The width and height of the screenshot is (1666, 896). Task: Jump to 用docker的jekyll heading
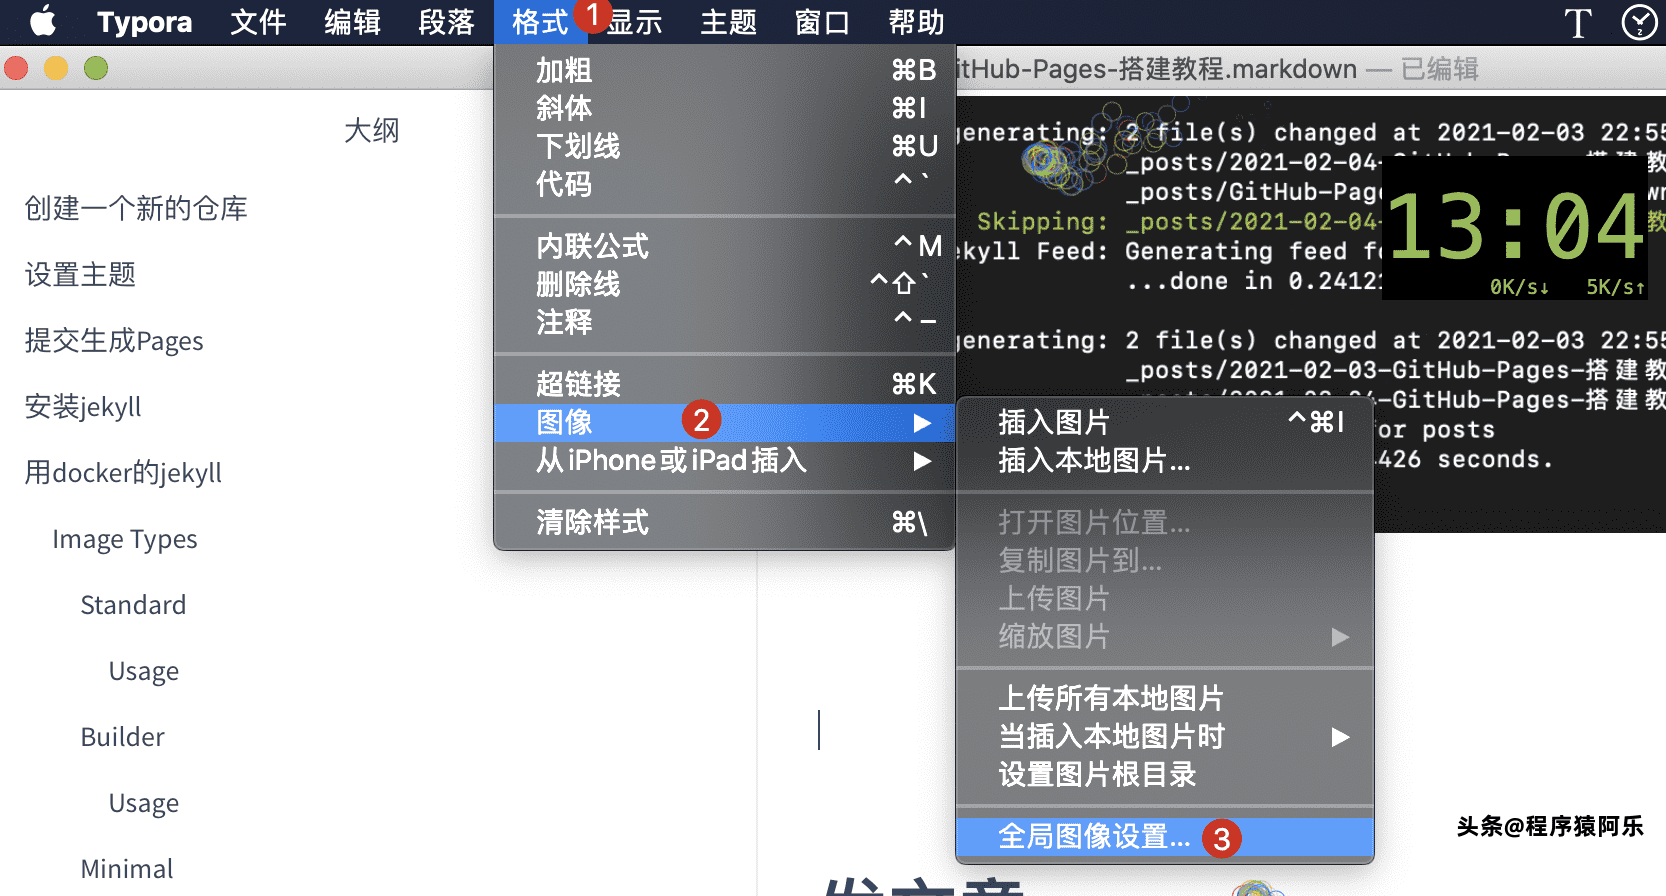pos(123,472)
